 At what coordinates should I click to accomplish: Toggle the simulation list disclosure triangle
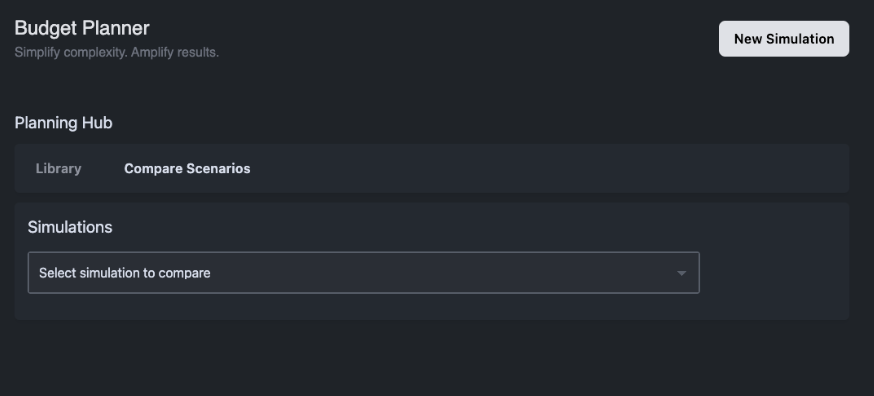tap(681, 273)
